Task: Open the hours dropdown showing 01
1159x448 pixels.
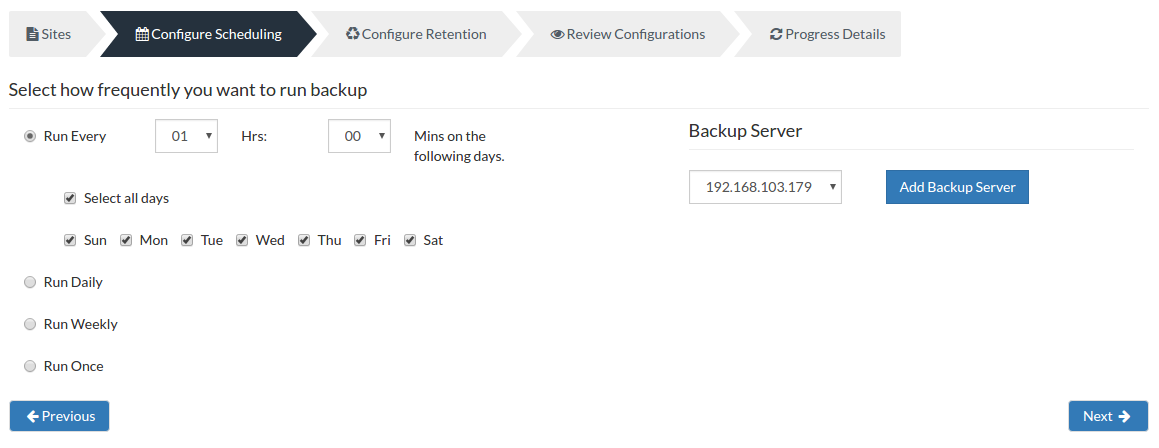Action: [186, 136]
